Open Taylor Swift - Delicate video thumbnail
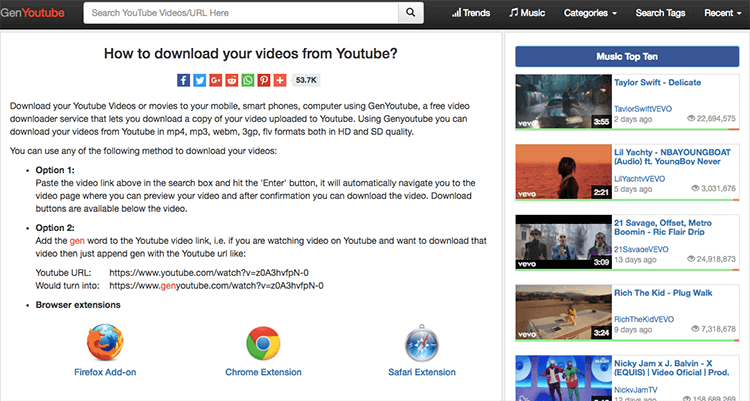The image size is (750, 401). tap(563, 101)
